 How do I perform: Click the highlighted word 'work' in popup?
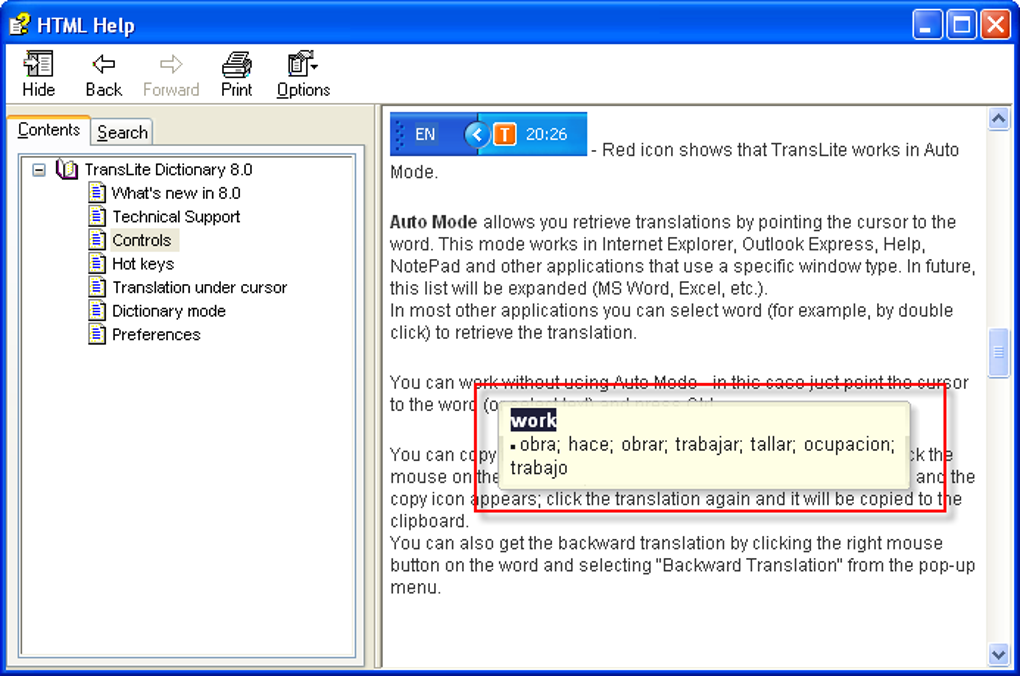(x=533, y=421)
